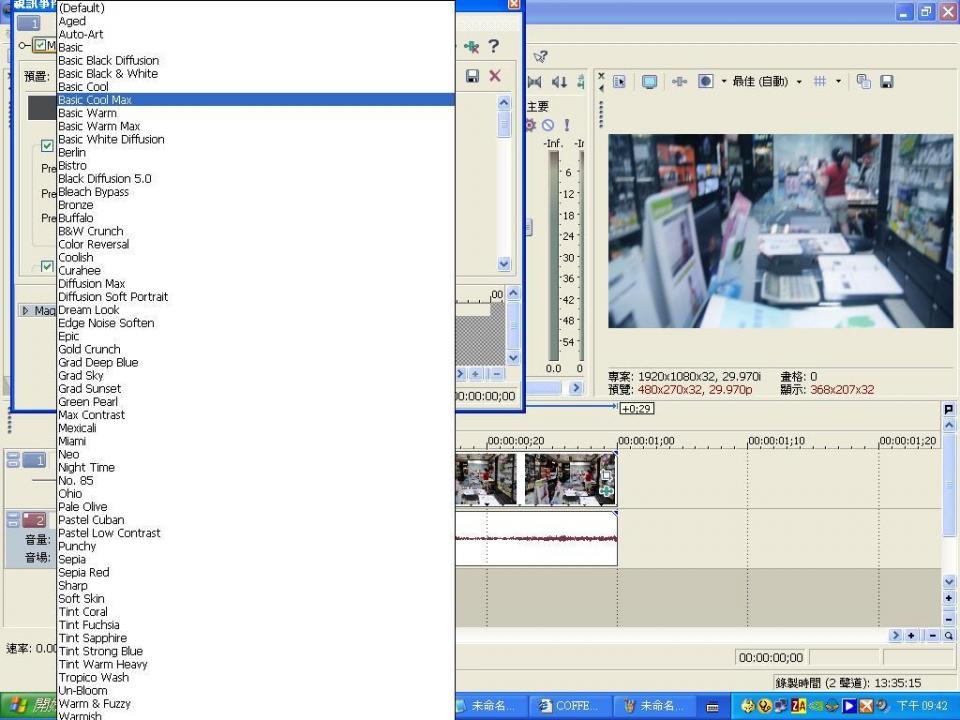Open the overlays grid dropdown arrow
This screenshot has width=960, height=720.
(x=838, y=82)
